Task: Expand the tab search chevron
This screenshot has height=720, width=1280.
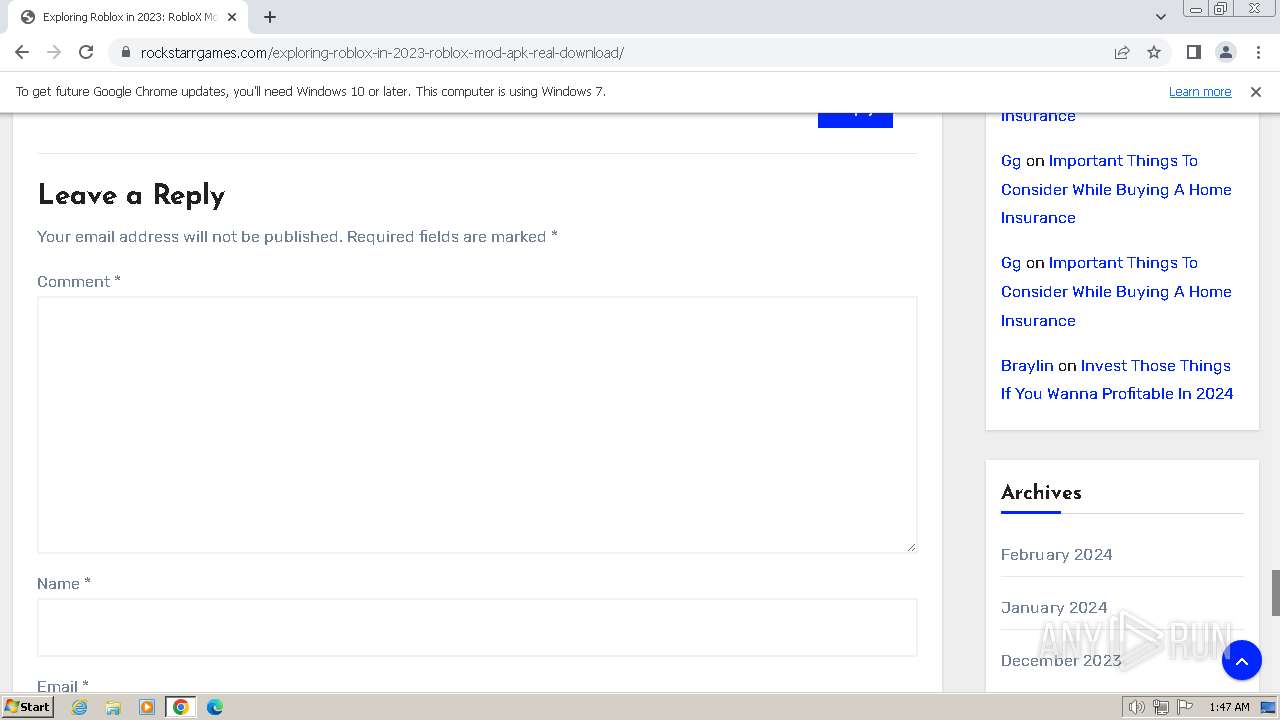Action: [x=1161, y=17]
